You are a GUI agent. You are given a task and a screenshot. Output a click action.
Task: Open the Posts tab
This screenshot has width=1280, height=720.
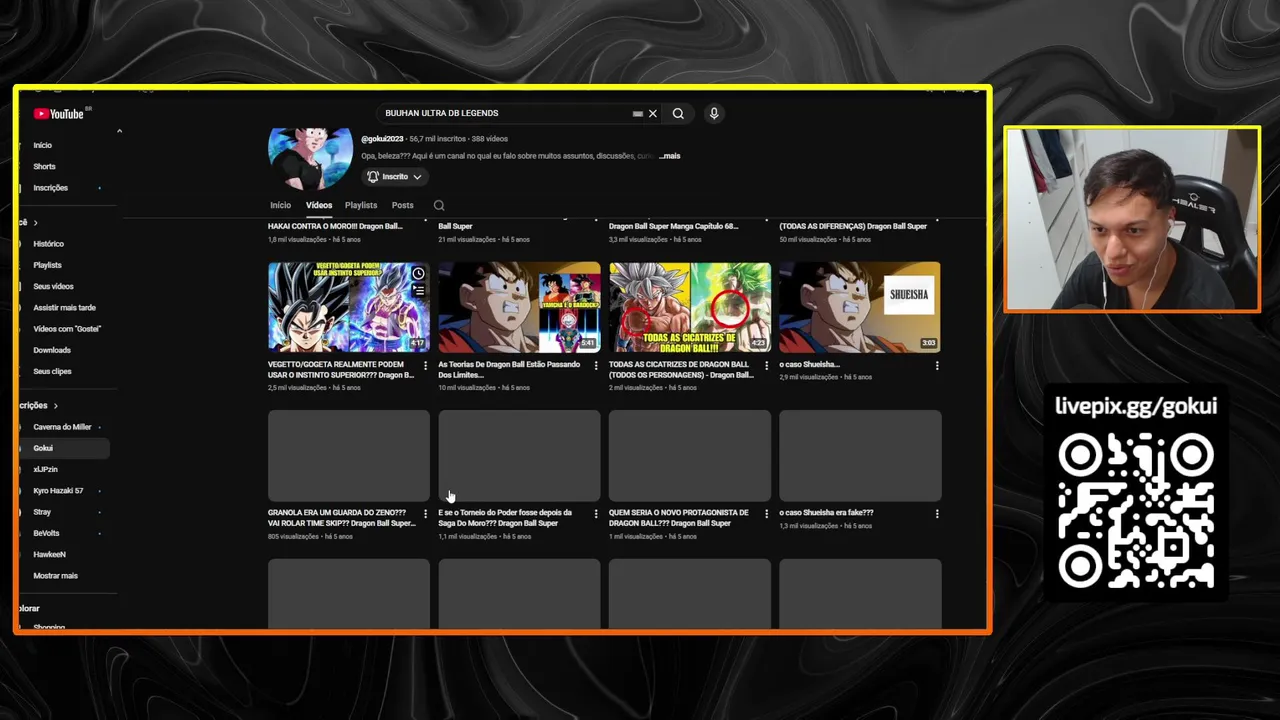coord(402,205)
